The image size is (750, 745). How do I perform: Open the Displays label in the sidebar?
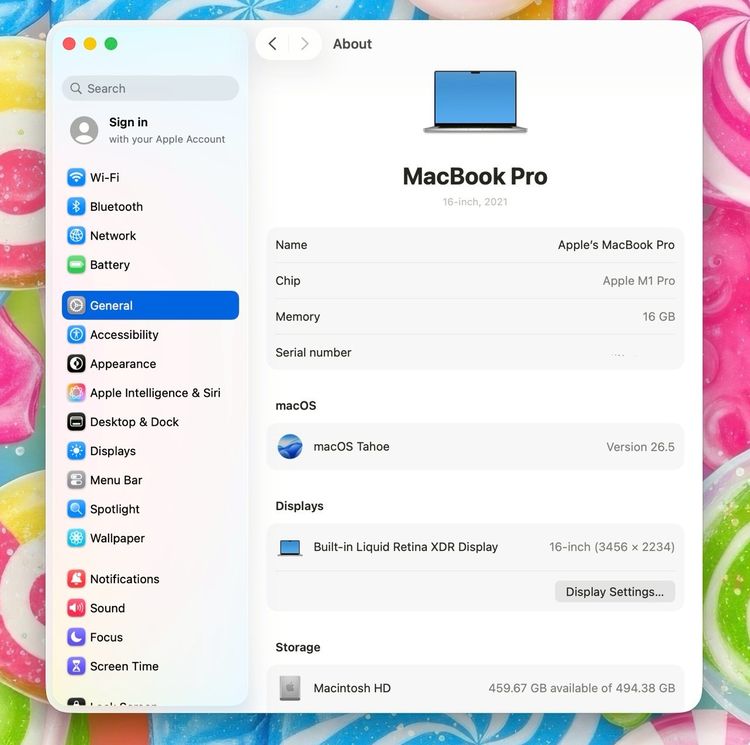pyautogui.click(x=113, y=451)
